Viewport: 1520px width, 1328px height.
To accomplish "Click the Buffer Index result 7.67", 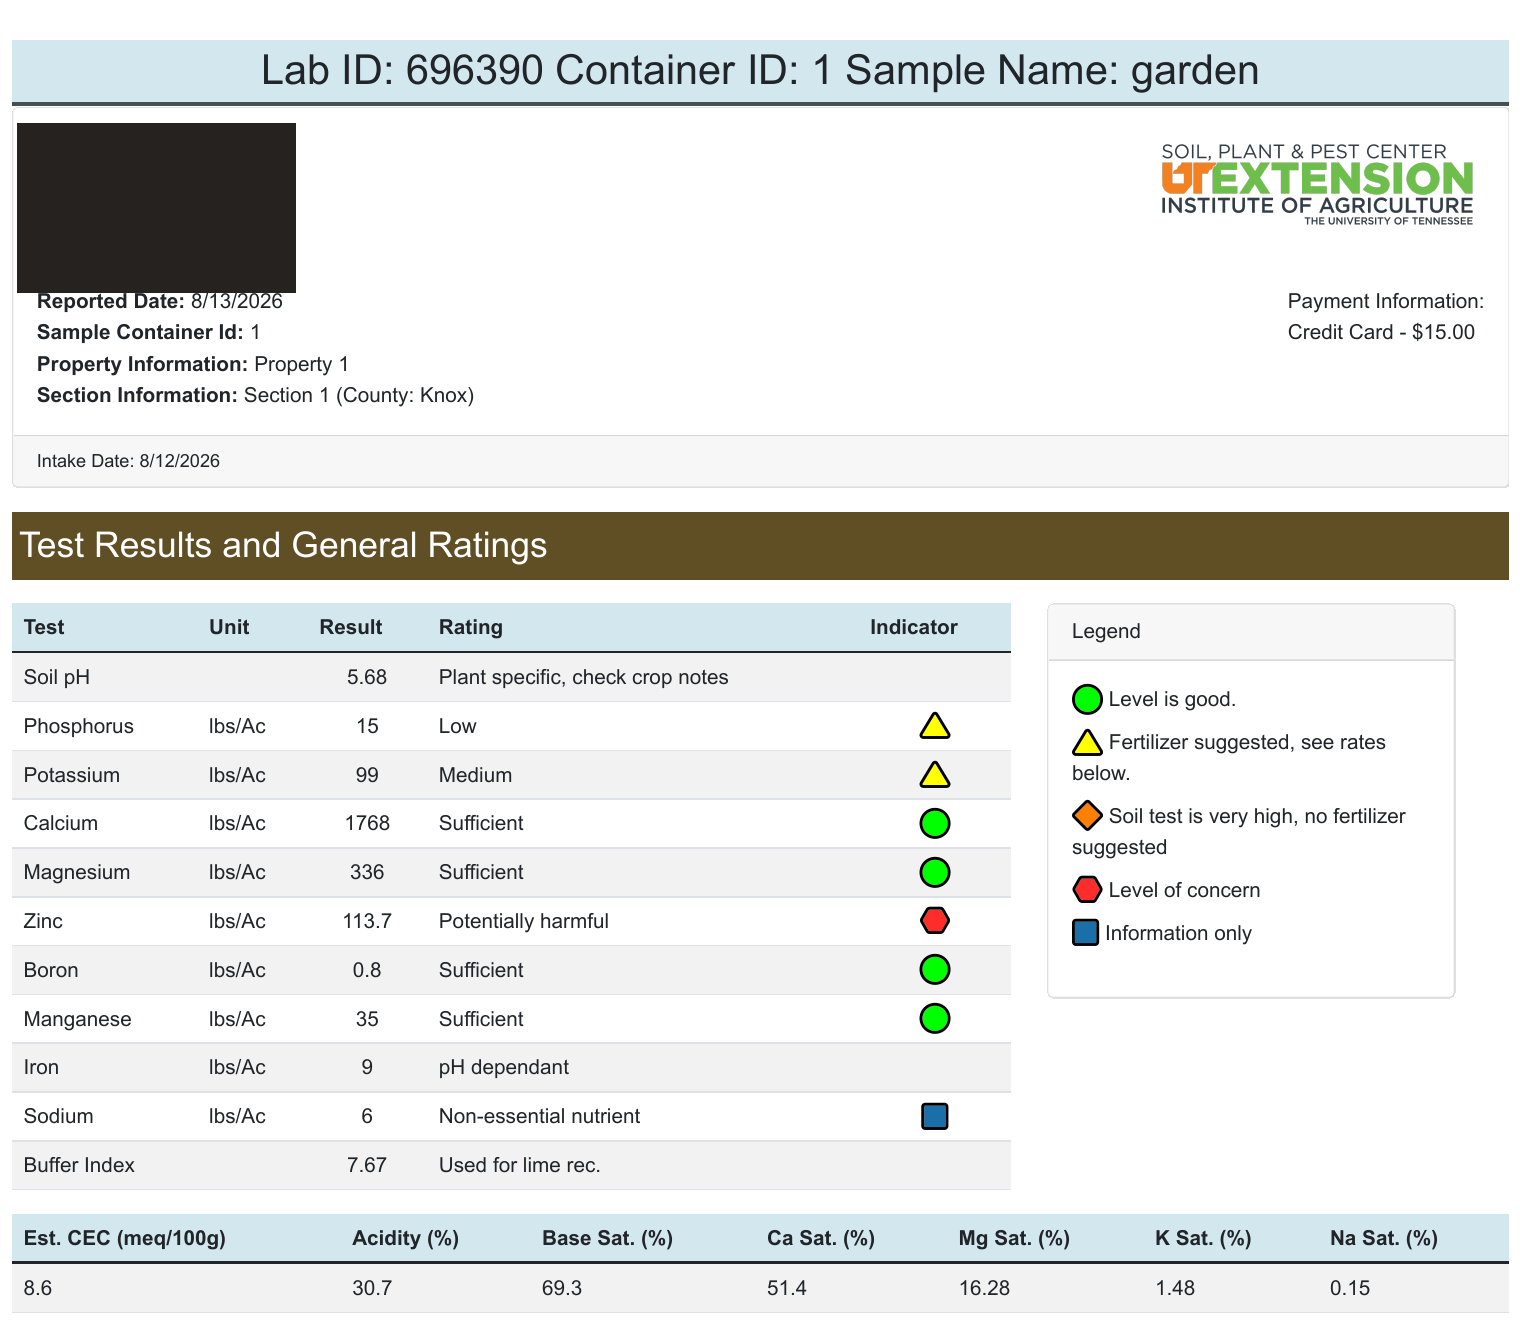I will coord(367,1165).
